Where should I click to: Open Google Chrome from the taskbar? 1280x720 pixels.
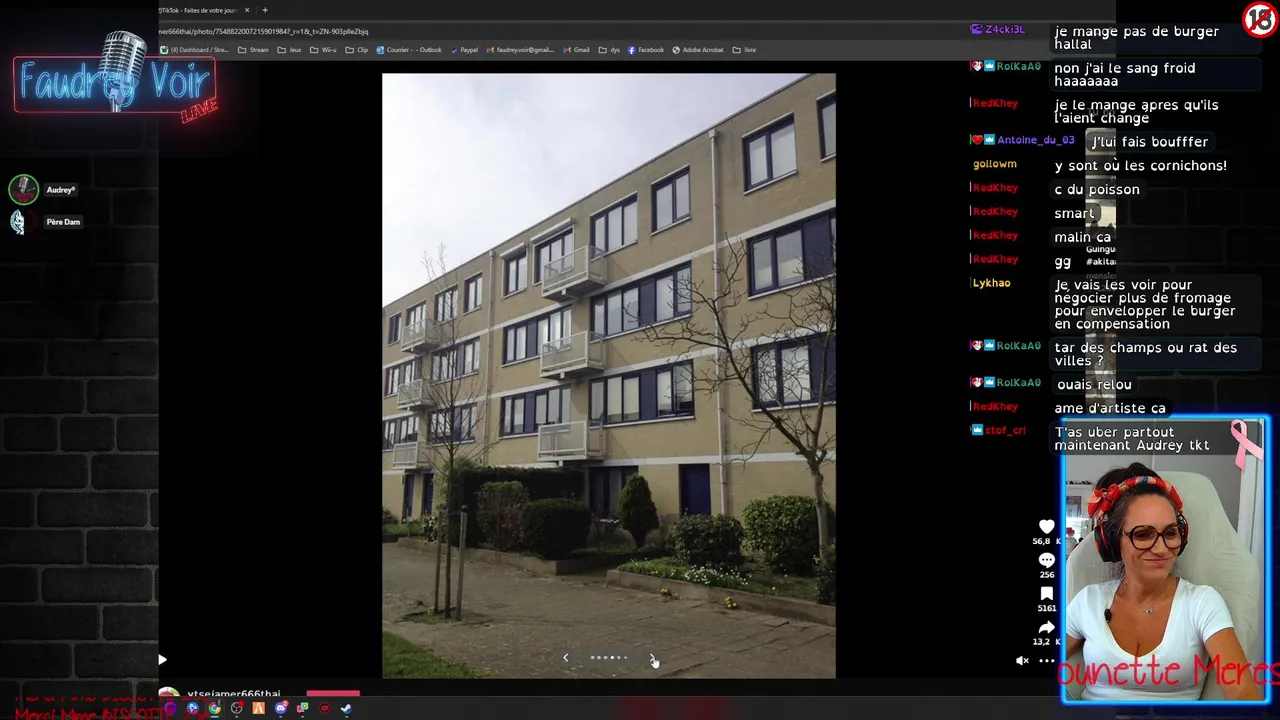tap(215, 708)
